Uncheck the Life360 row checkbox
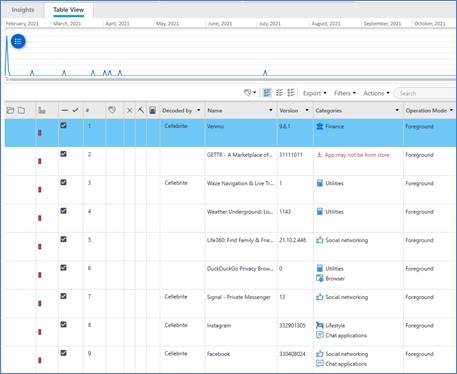The image size is (457, 374). click(63, 239)
